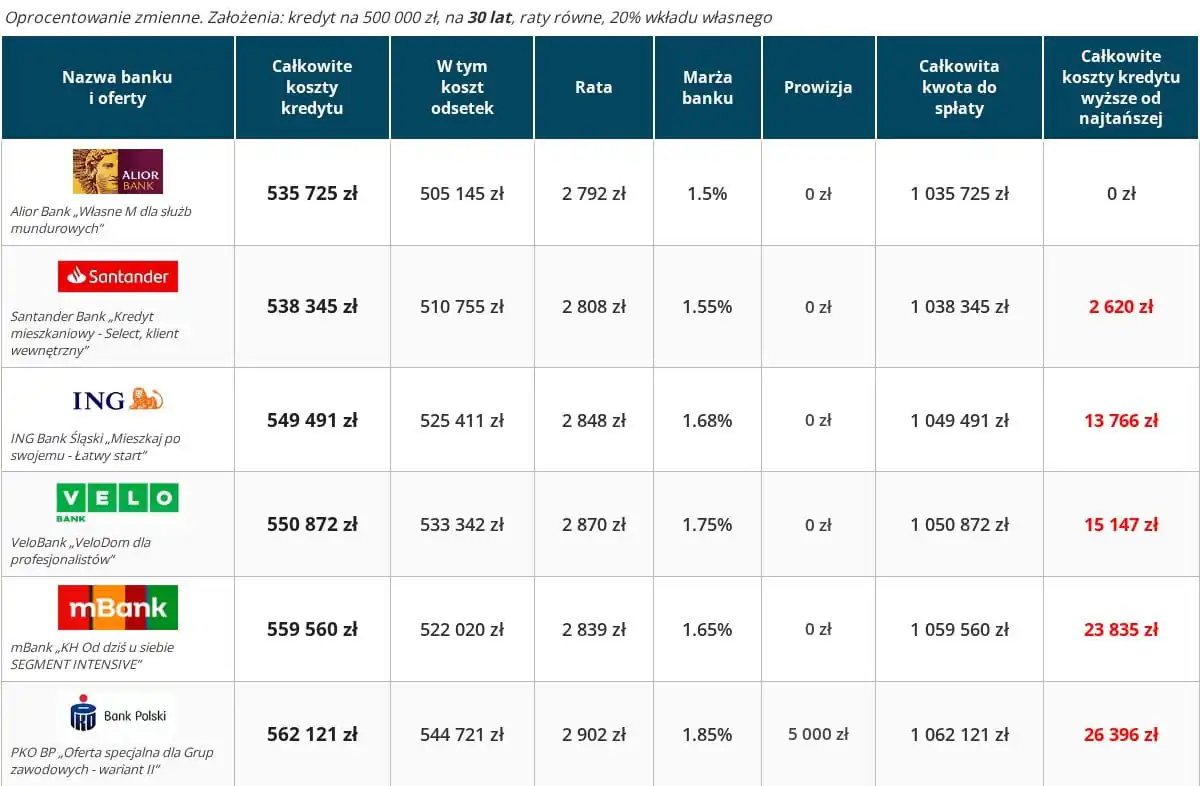Open mBank KH Od dziś u siebie offer
The height and width of the screenshot is (786, 1200).
click(93, 655)
